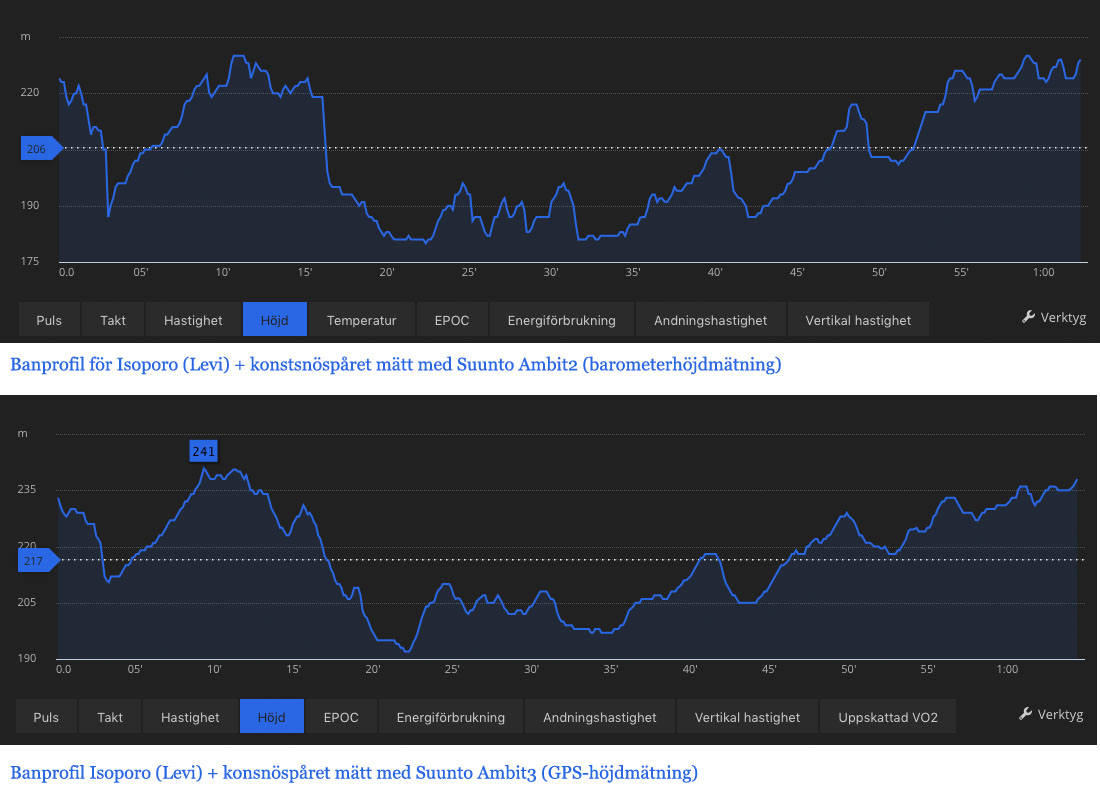Select Andningshastighet tab in top chart
1100x800 pixels.
tap(710, 320)
